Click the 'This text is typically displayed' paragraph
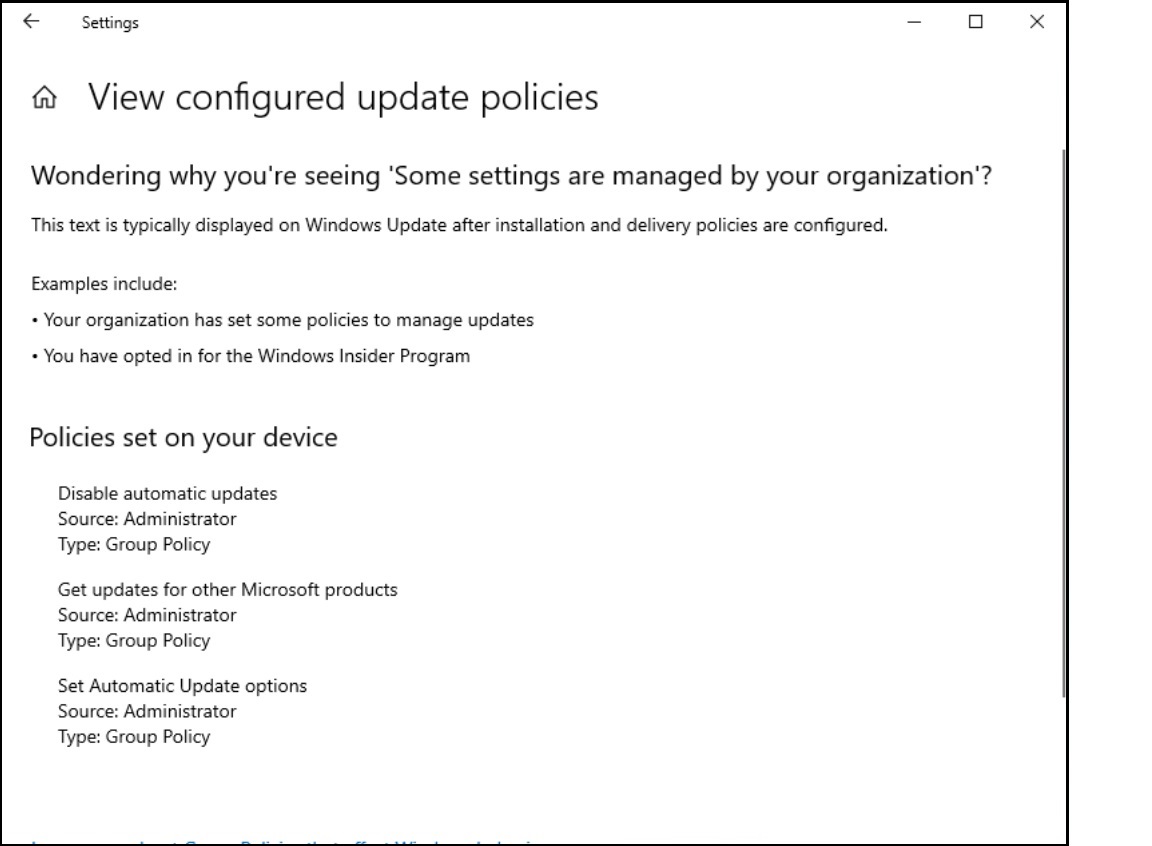This screenshot has width=1152, height=846. 459,225
